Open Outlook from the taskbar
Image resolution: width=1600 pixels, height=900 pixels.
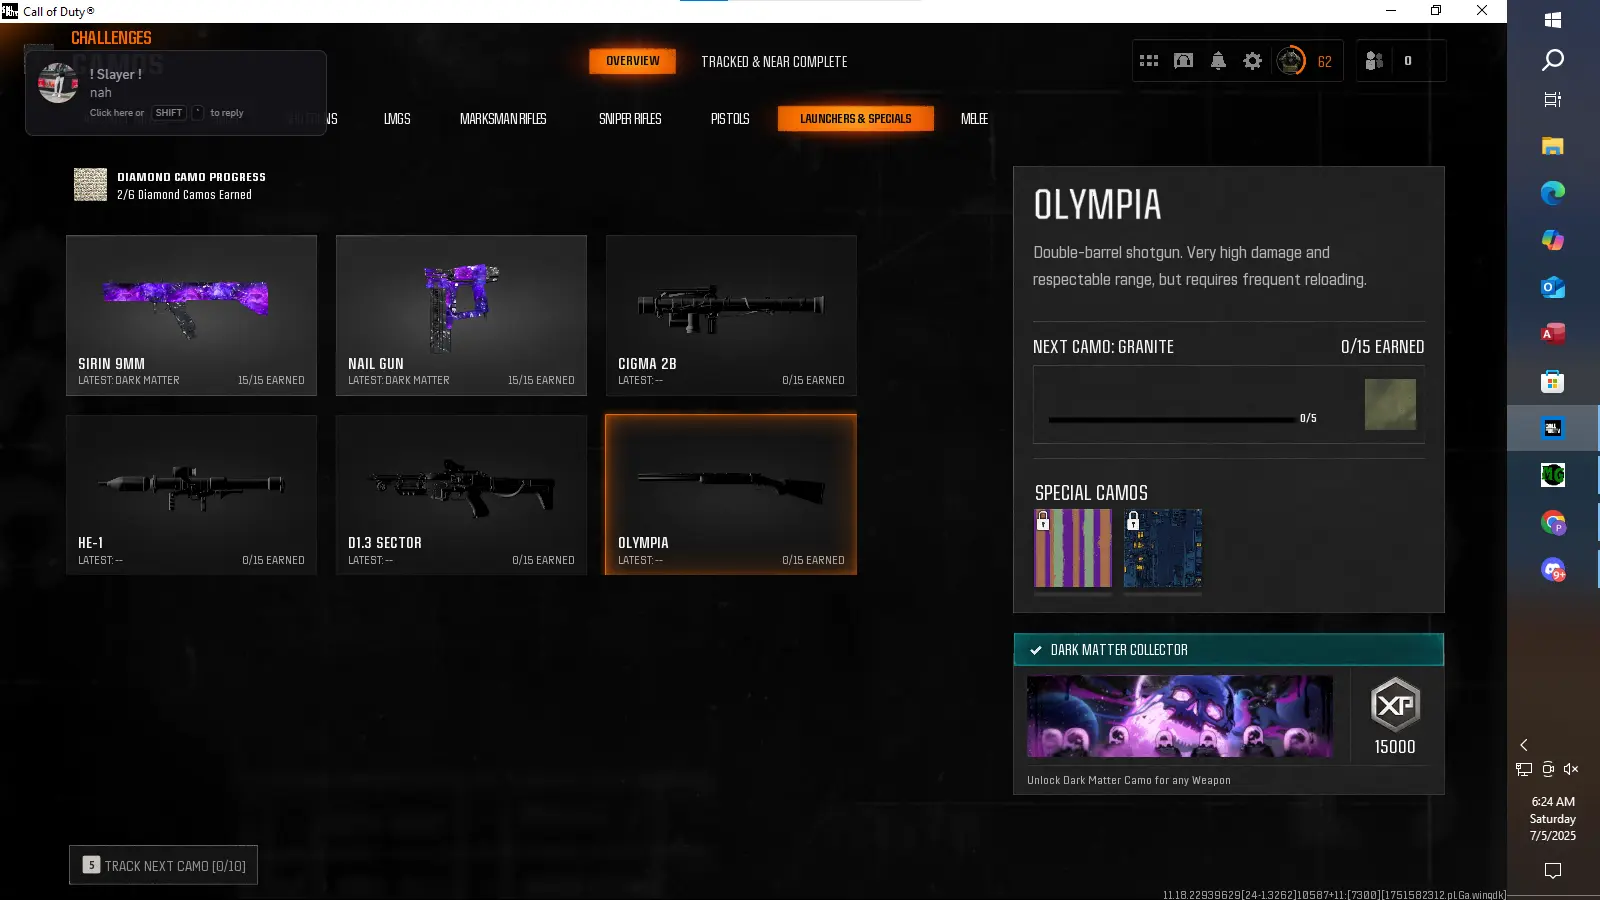pos(1553,287)
